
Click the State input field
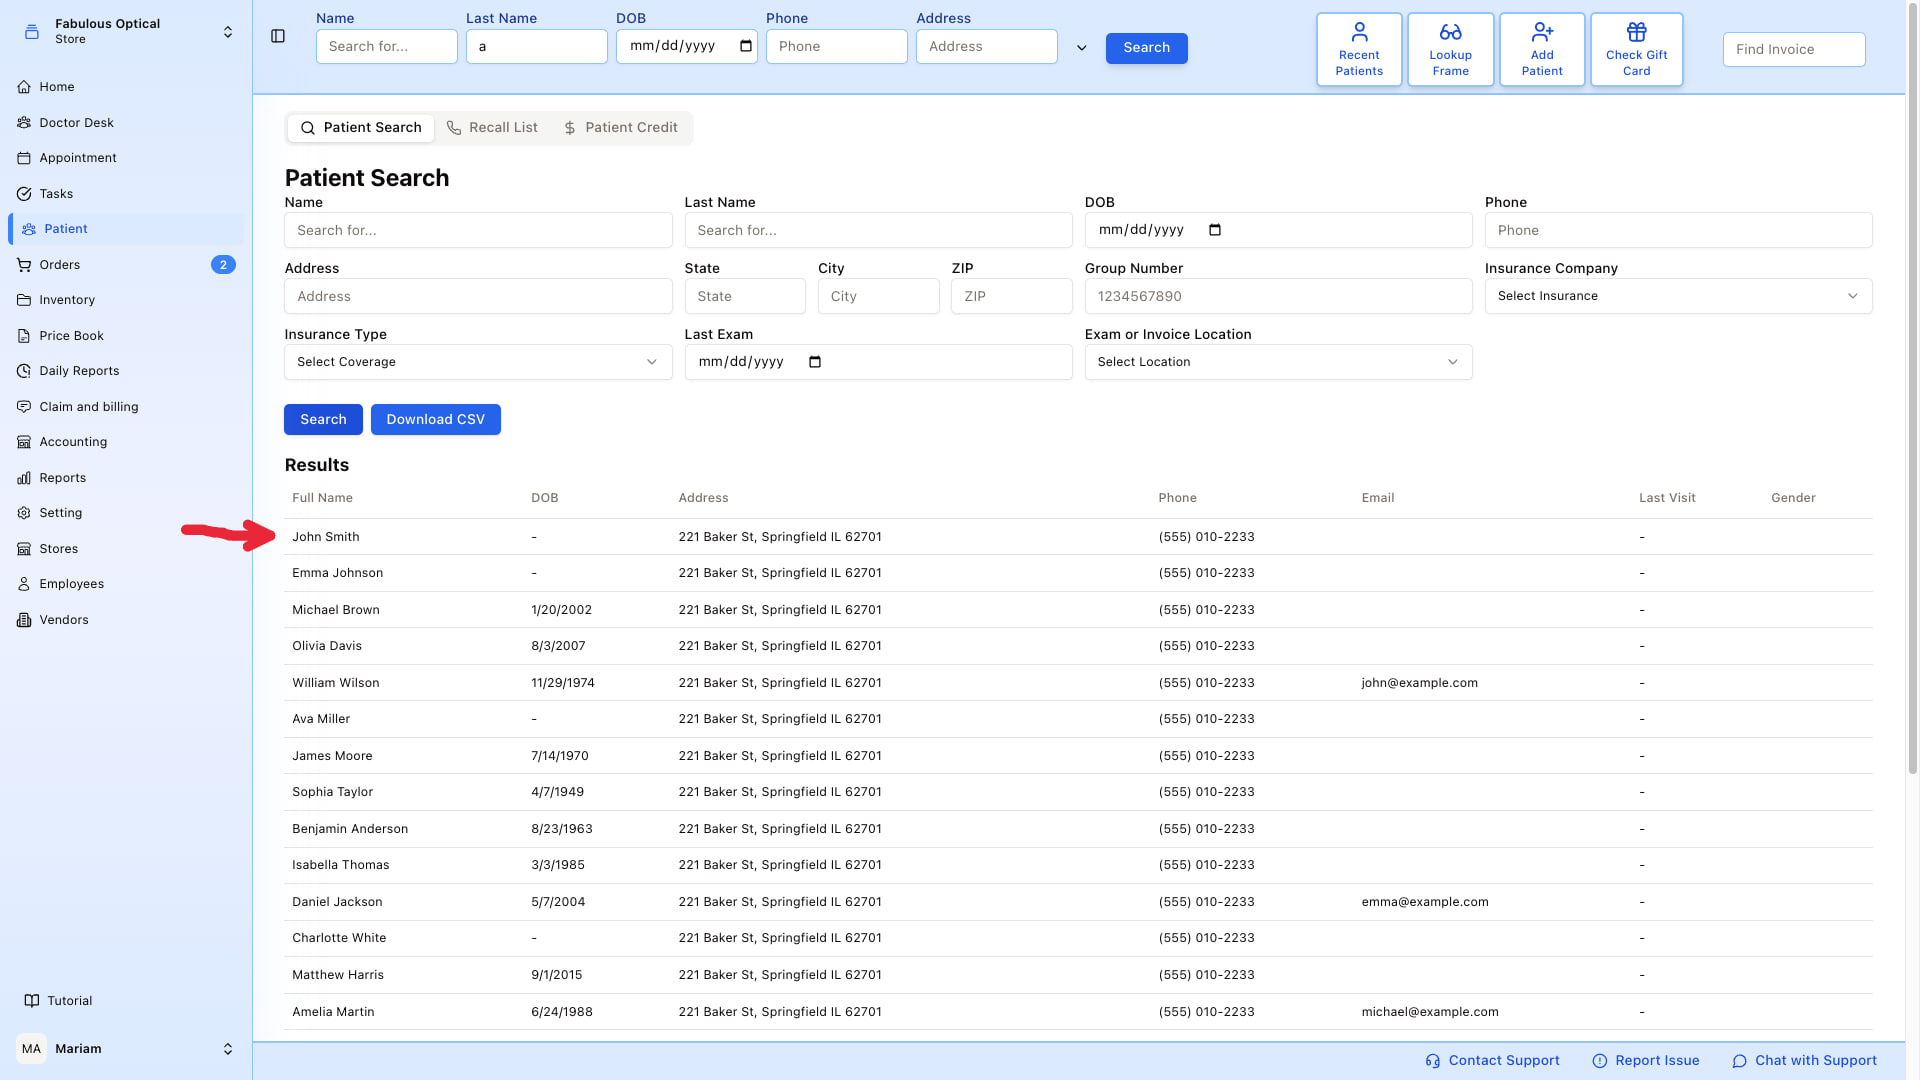tap(745, 296)
